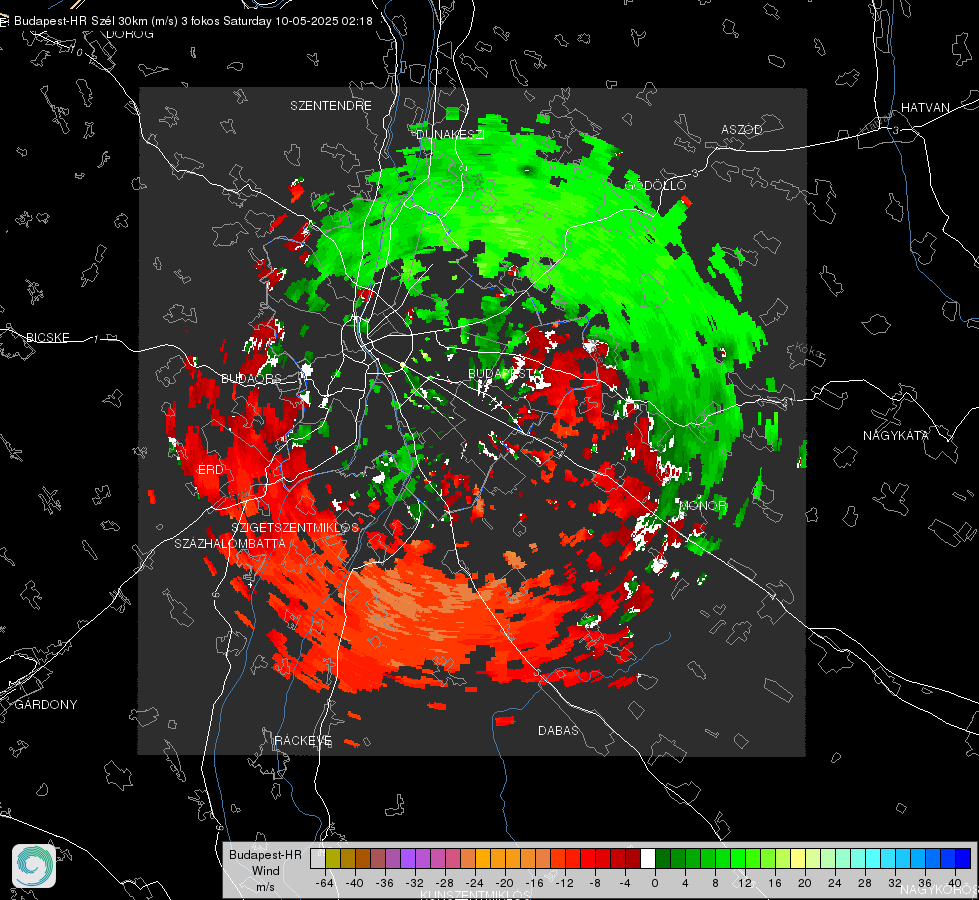The width and height of the screenshot is (979, 900).
Task: Click the -24 legend scale value
Action: [475, 883]
